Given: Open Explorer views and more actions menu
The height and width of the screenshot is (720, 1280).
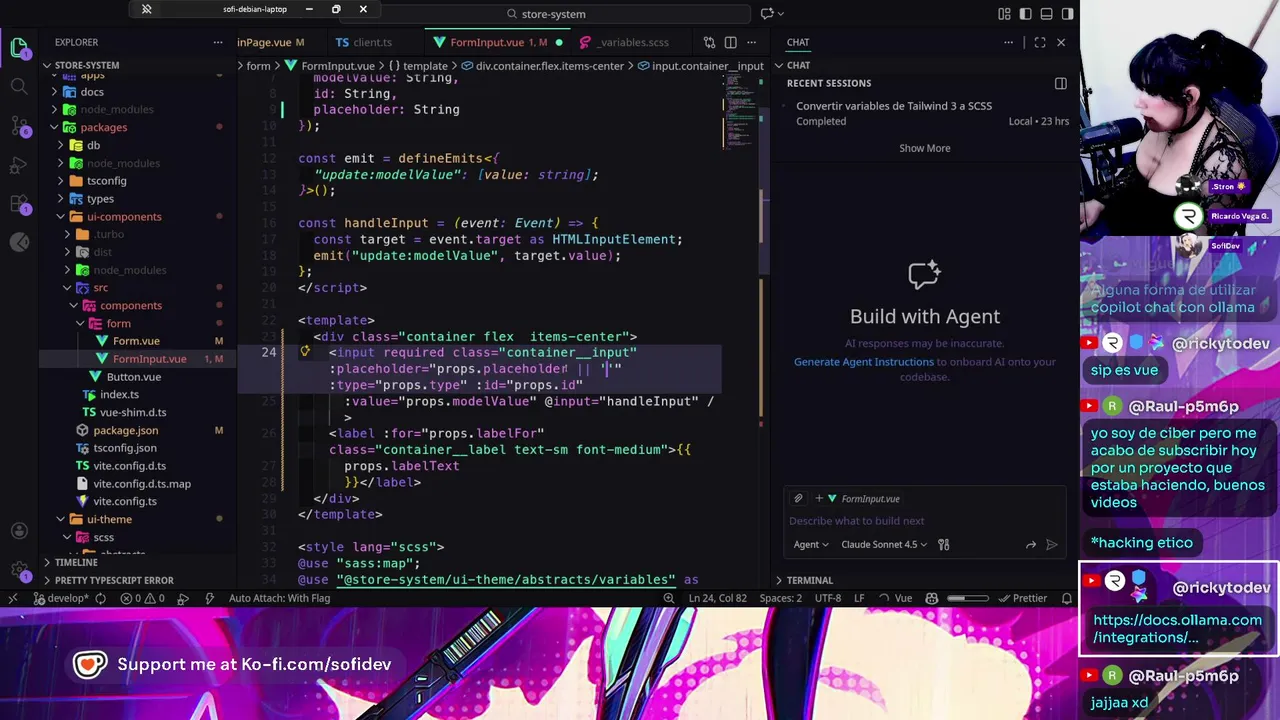Looking at the screenshot, I should pos(218,42).
